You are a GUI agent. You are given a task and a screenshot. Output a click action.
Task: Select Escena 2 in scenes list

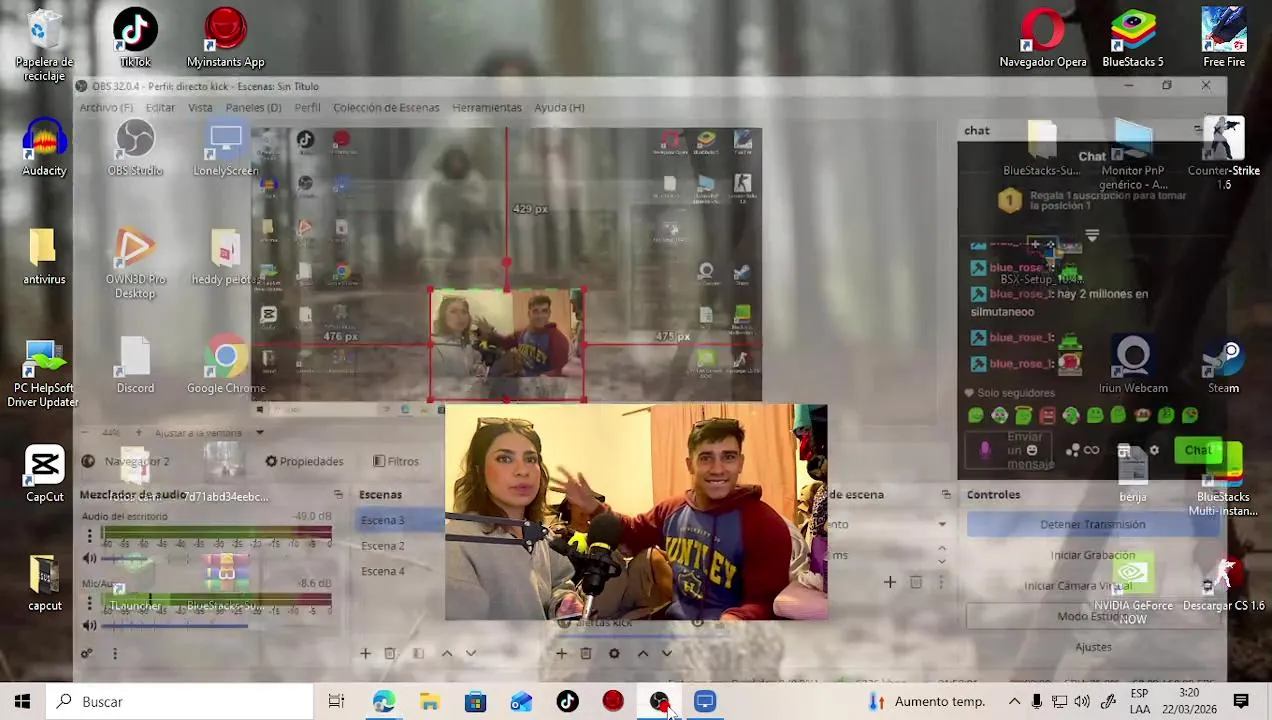[x=400, y=546]
